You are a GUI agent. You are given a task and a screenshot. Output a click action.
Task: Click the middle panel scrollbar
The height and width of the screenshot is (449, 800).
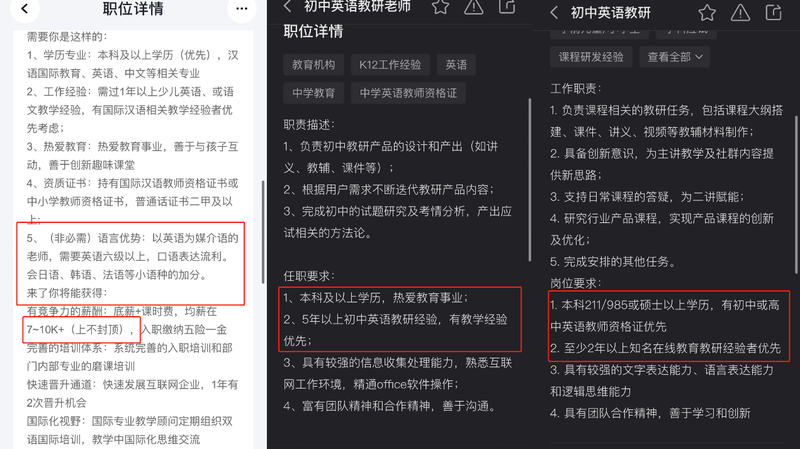530,180
